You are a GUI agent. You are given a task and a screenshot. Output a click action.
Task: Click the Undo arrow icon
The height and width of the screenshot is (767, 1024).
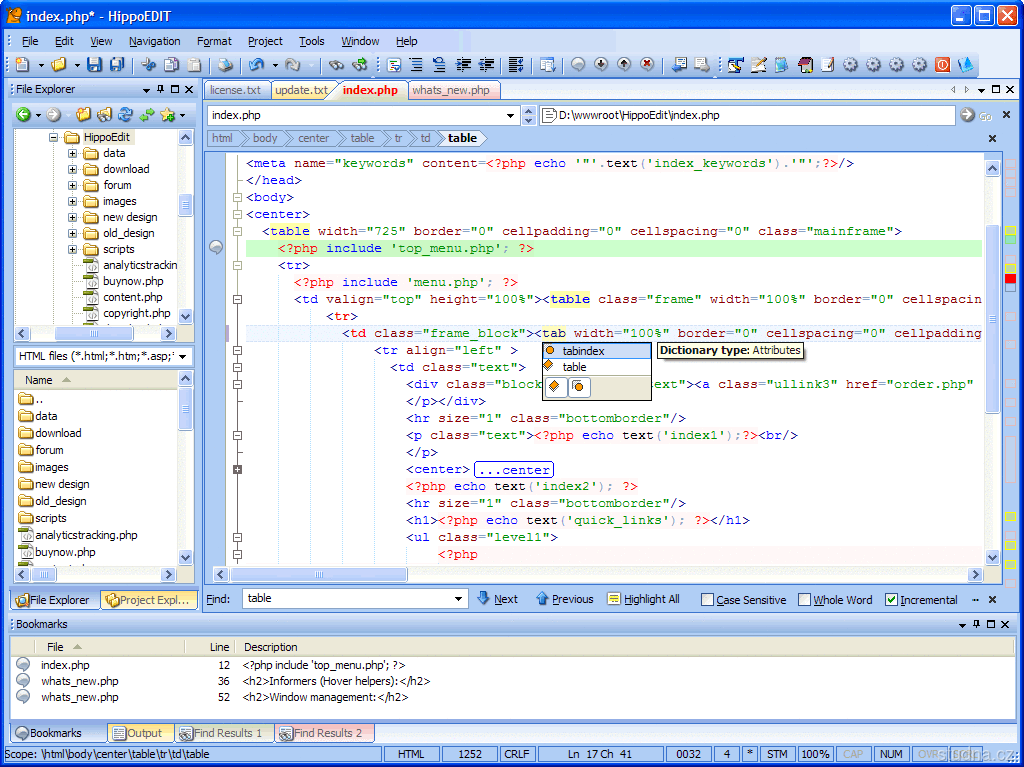click(256, 65)
